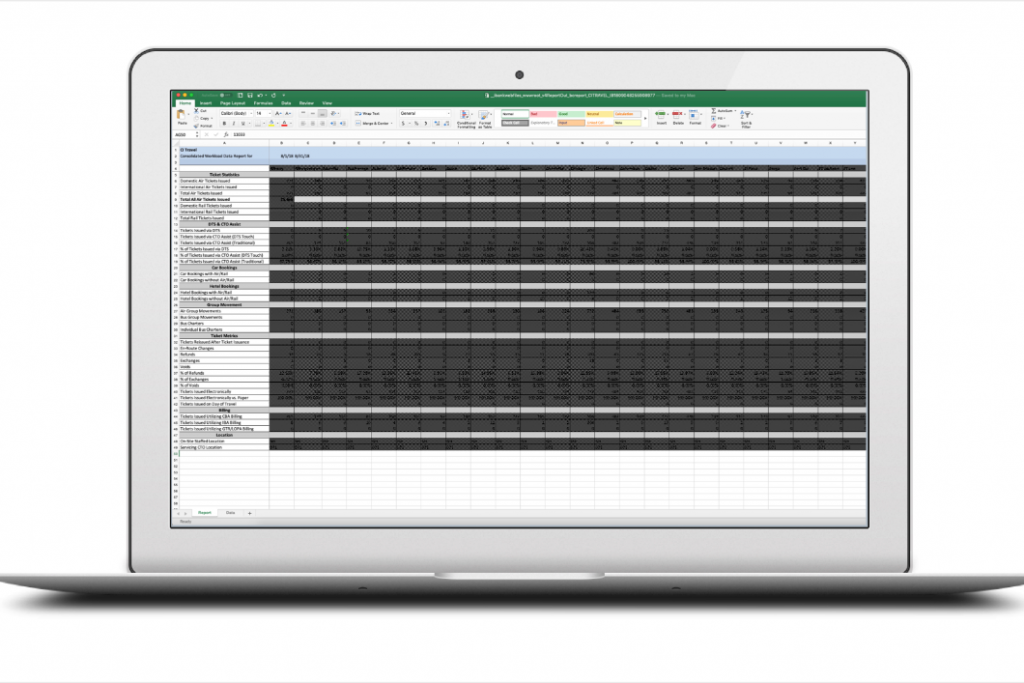Apply Bold formatting

(224, 123)
